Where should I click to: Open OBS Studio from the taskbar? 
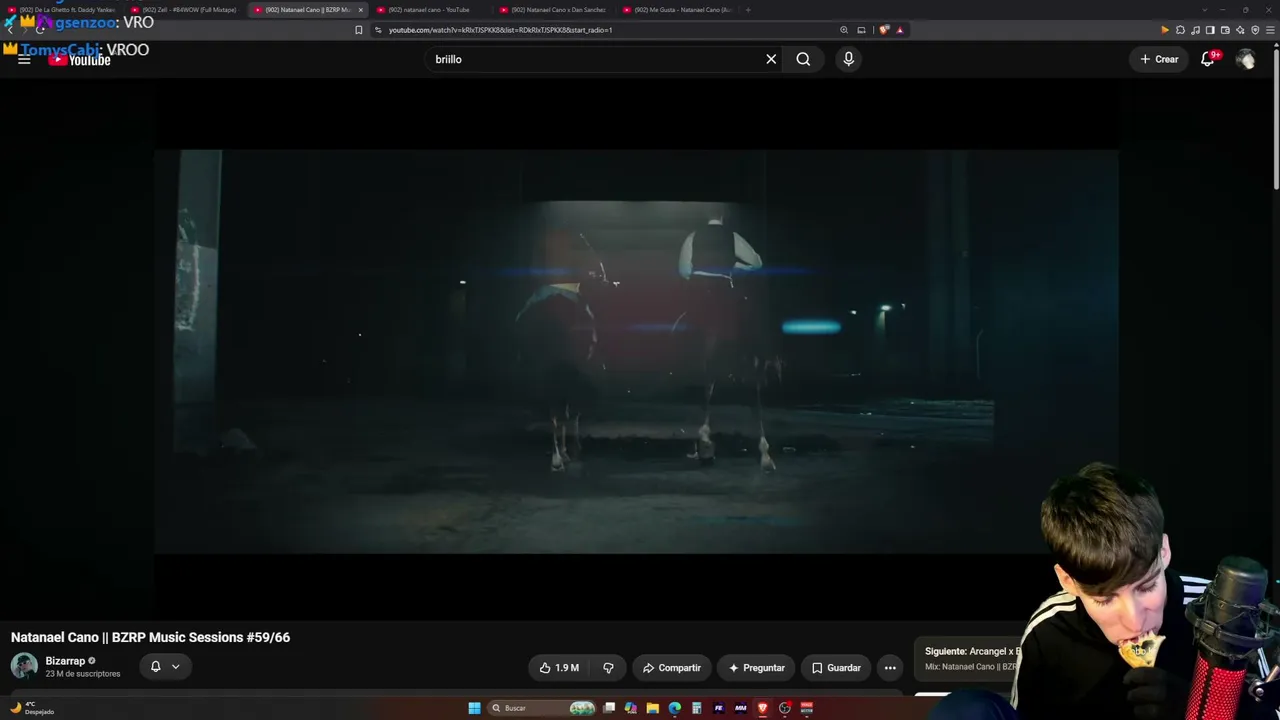click(x=785, y=708)
